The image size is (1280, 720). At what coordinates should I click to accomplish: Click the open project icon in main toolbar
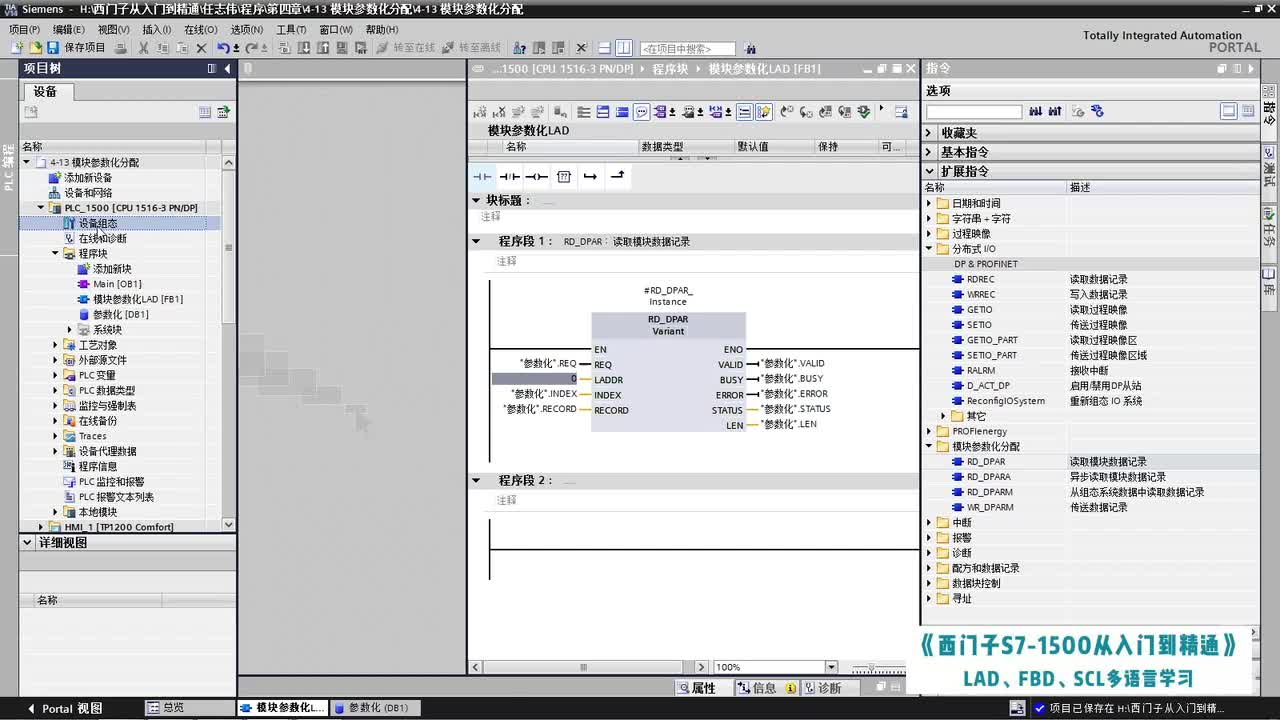[35, 48]
